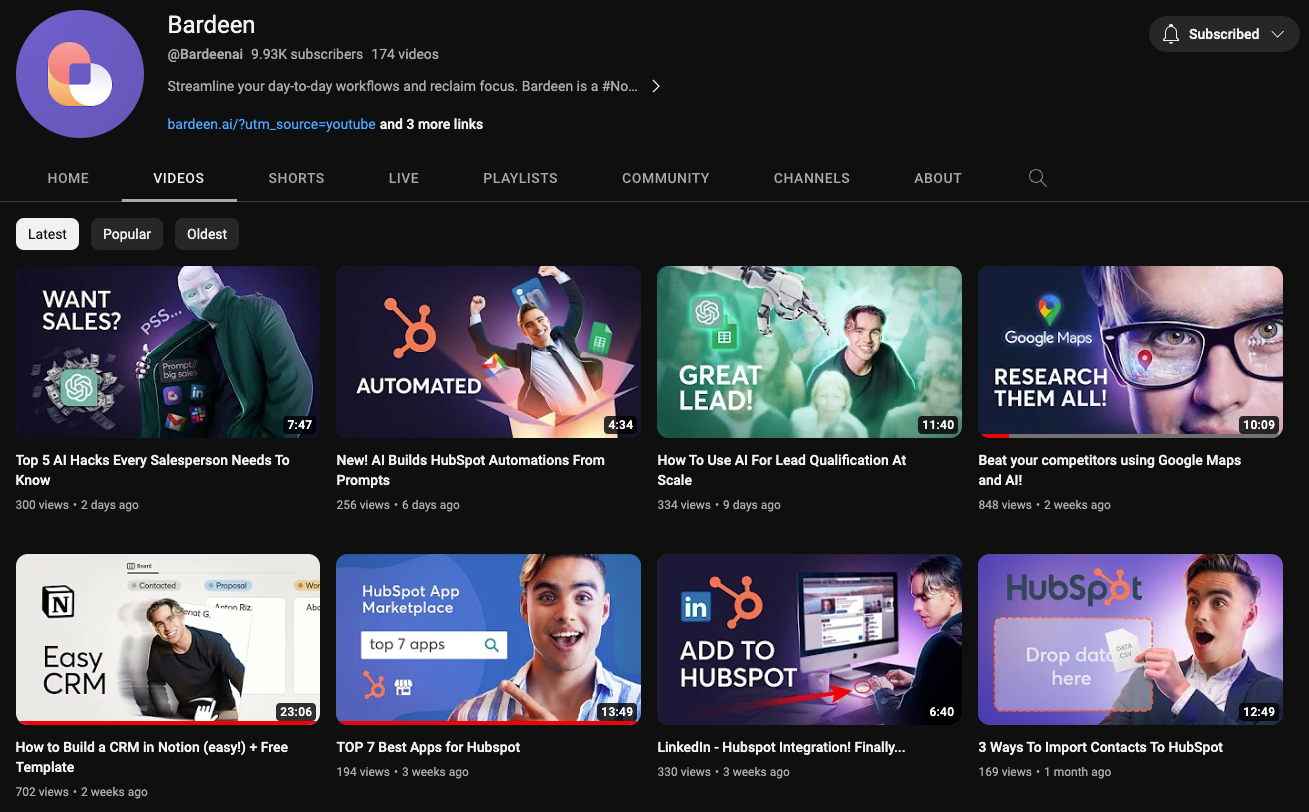Click the Bardeen channel avatar
Screen dimensions: 1309x812
click(x=80, y=73)
